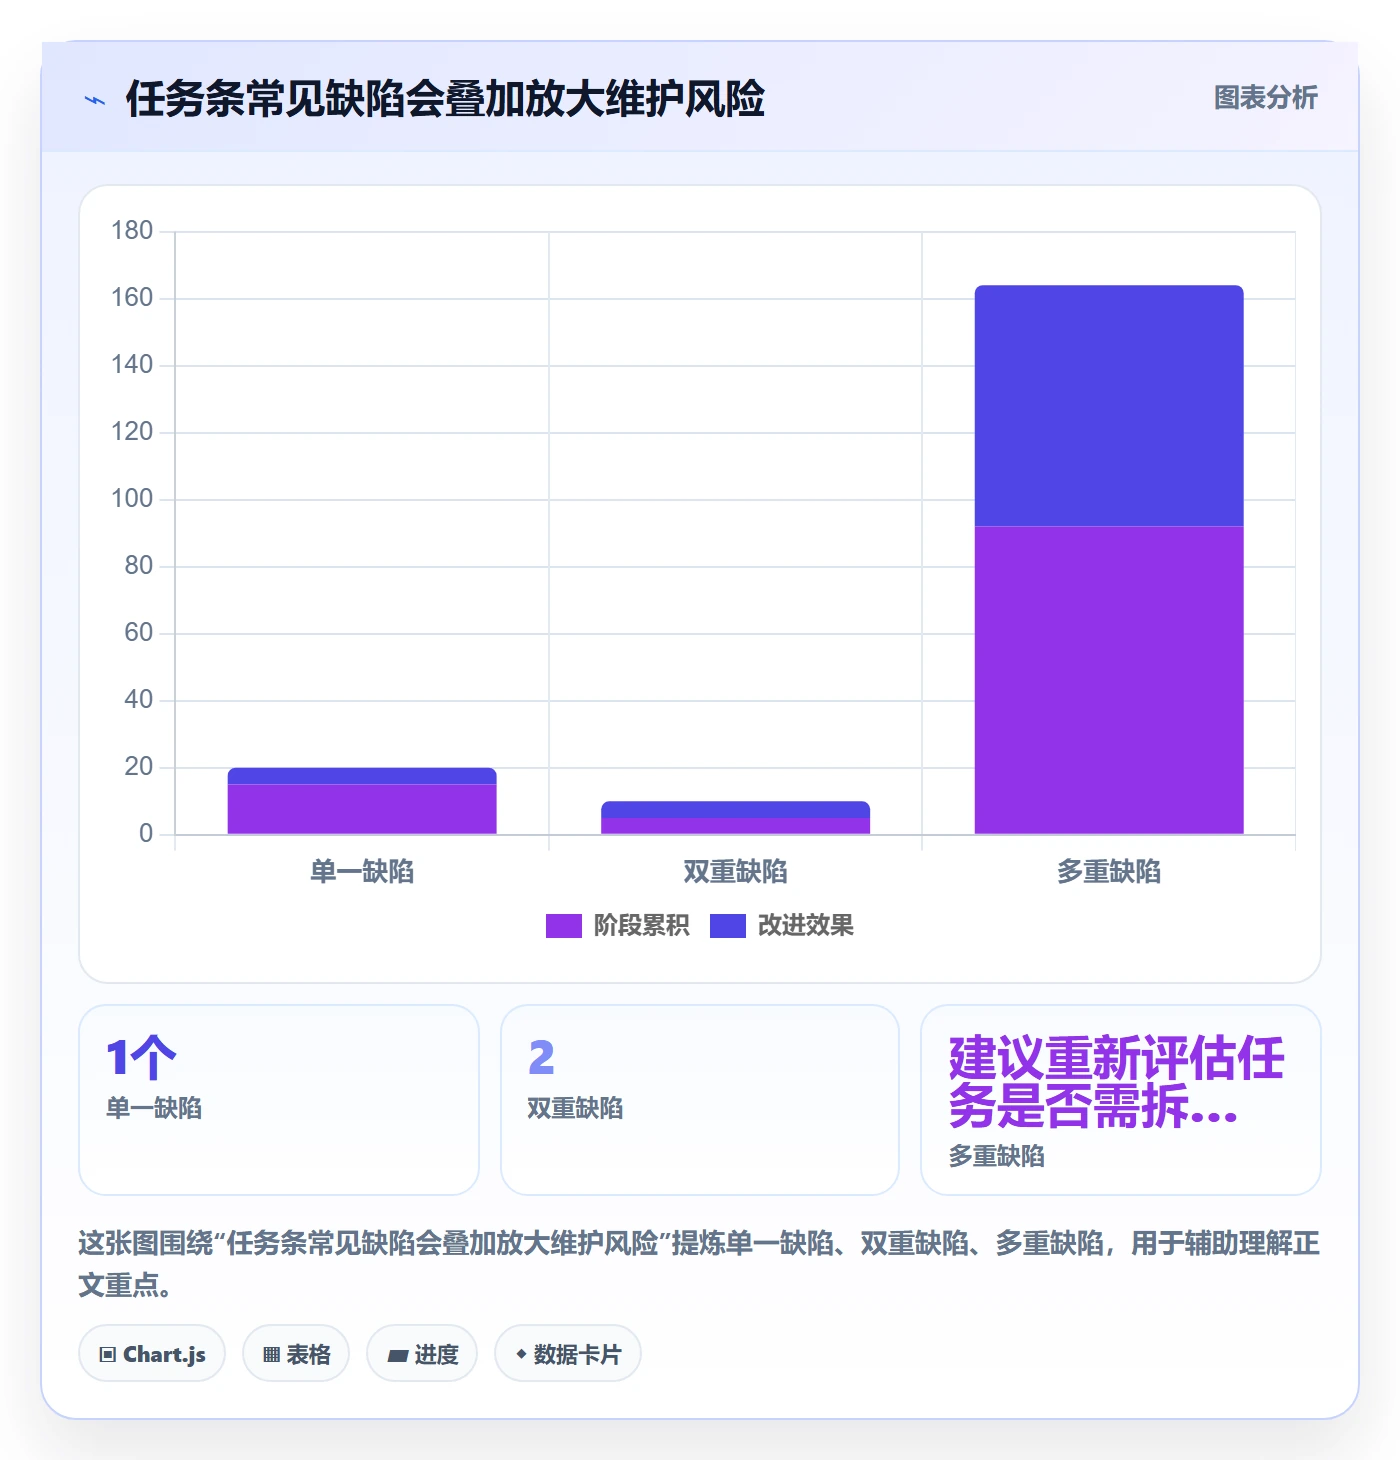Viewport: 1400px width, 1460px height.
Task: Click the description paragraph starting with 这张图围绕
Action: point(699,1264)
